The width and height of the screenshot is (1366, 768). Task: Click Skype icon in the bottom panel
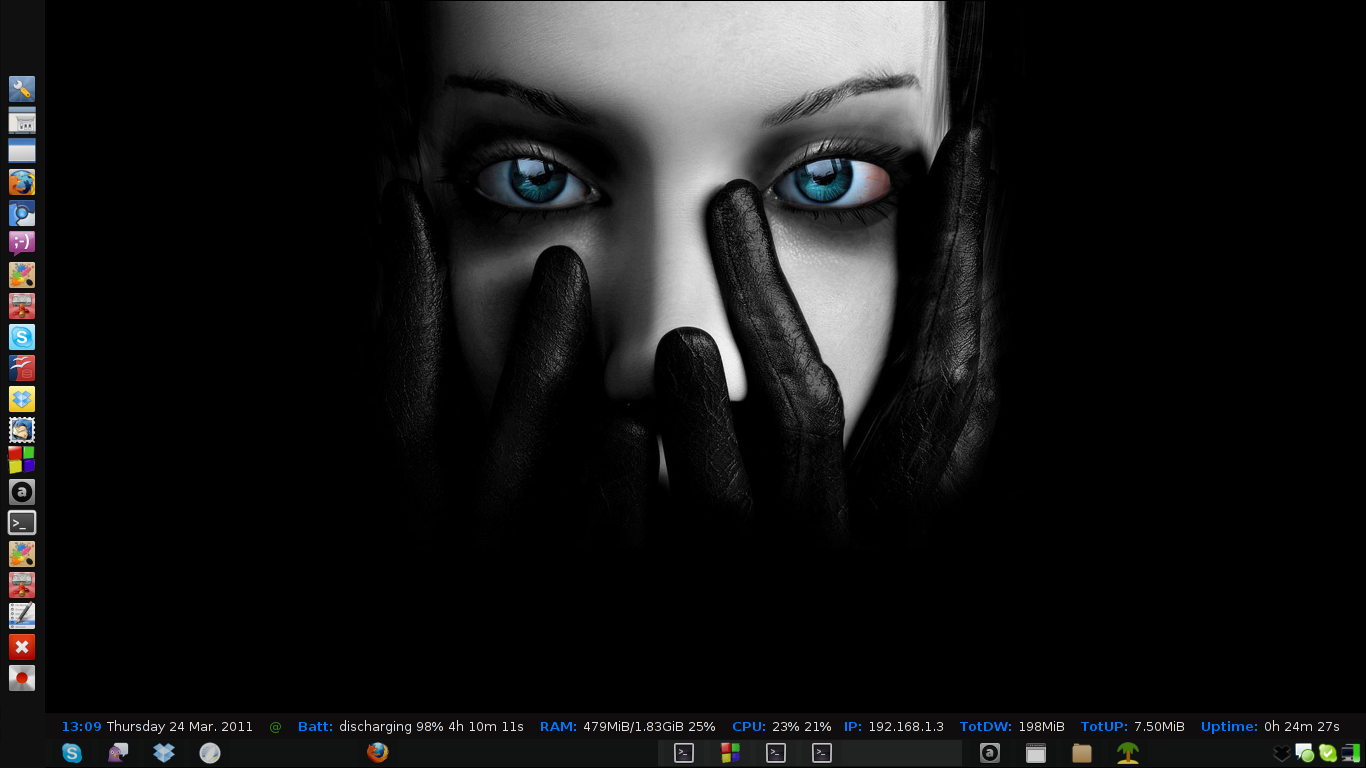(x=72, y=753)
